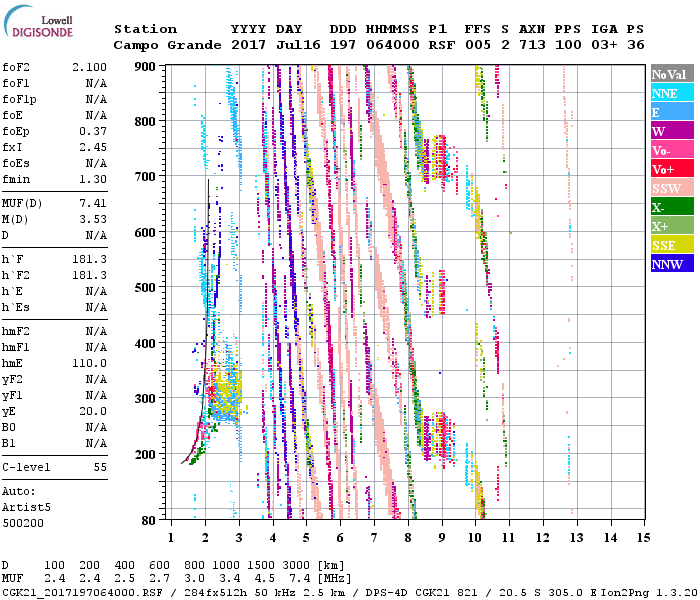Click the Vo+ red legend swatch
The width and height of the screenshot is (700, 600).
coord(672,170)
